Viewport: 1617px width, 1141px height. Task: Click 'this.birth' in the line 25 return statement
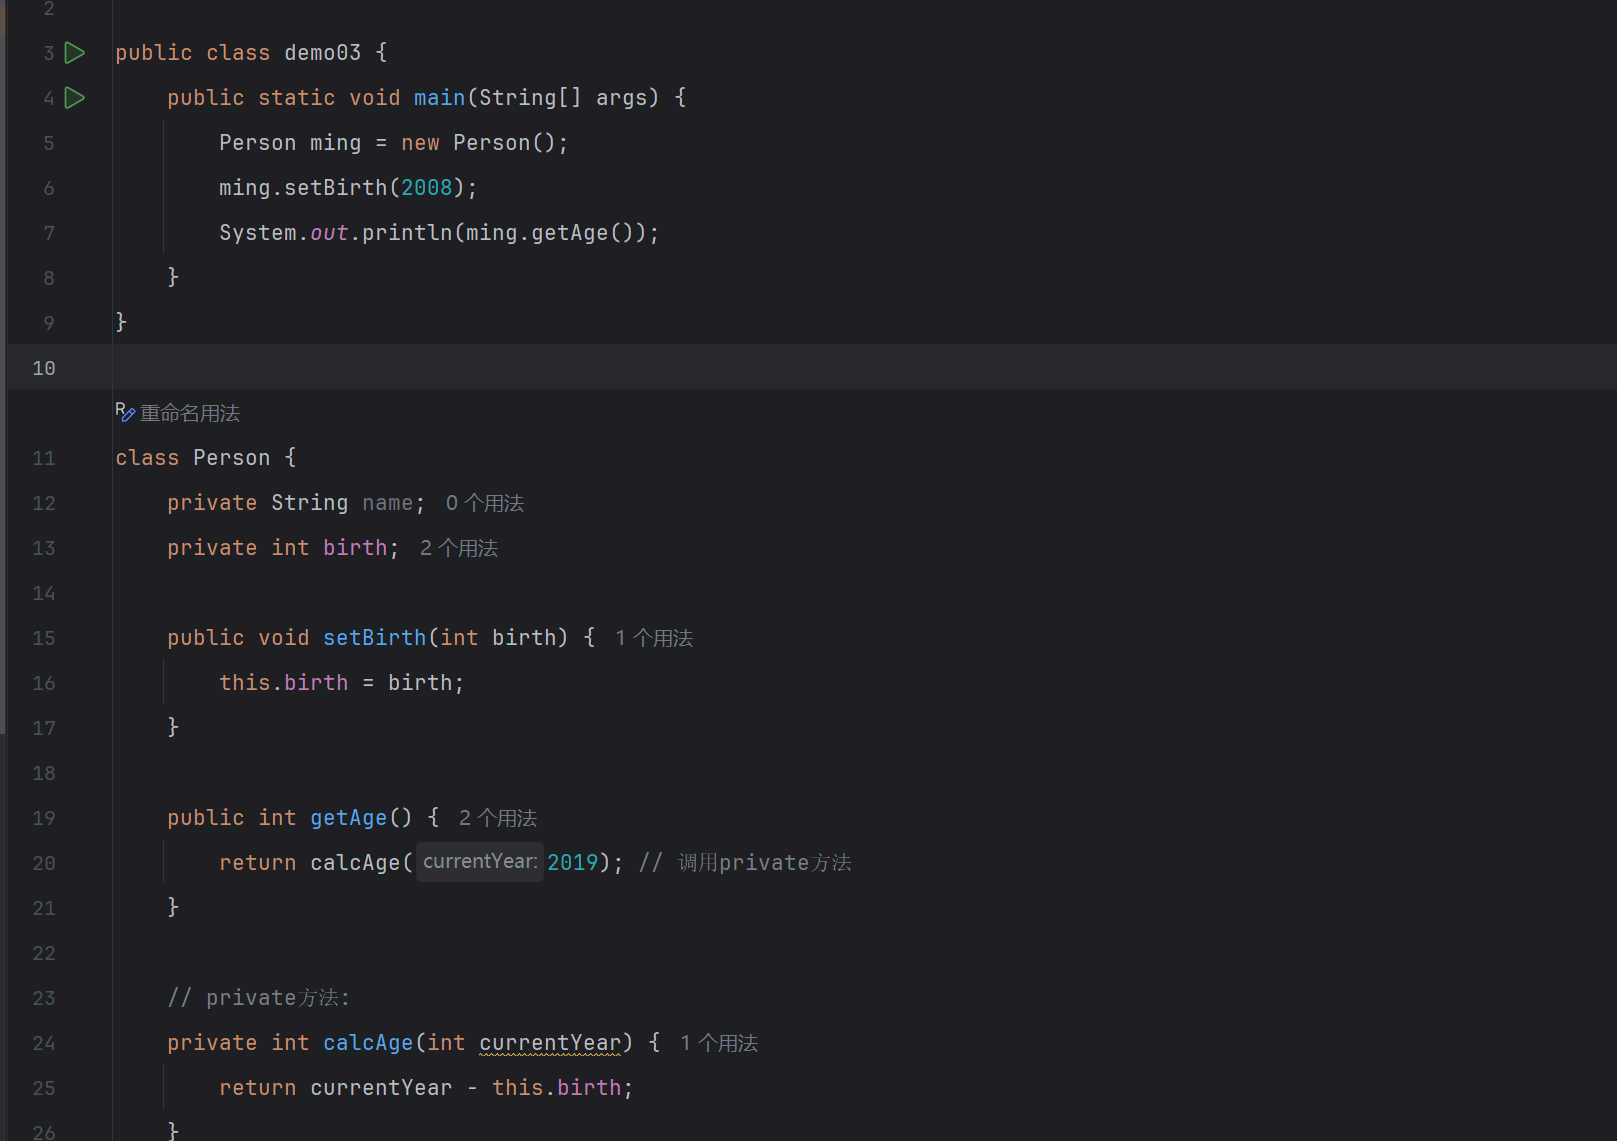557,1088
